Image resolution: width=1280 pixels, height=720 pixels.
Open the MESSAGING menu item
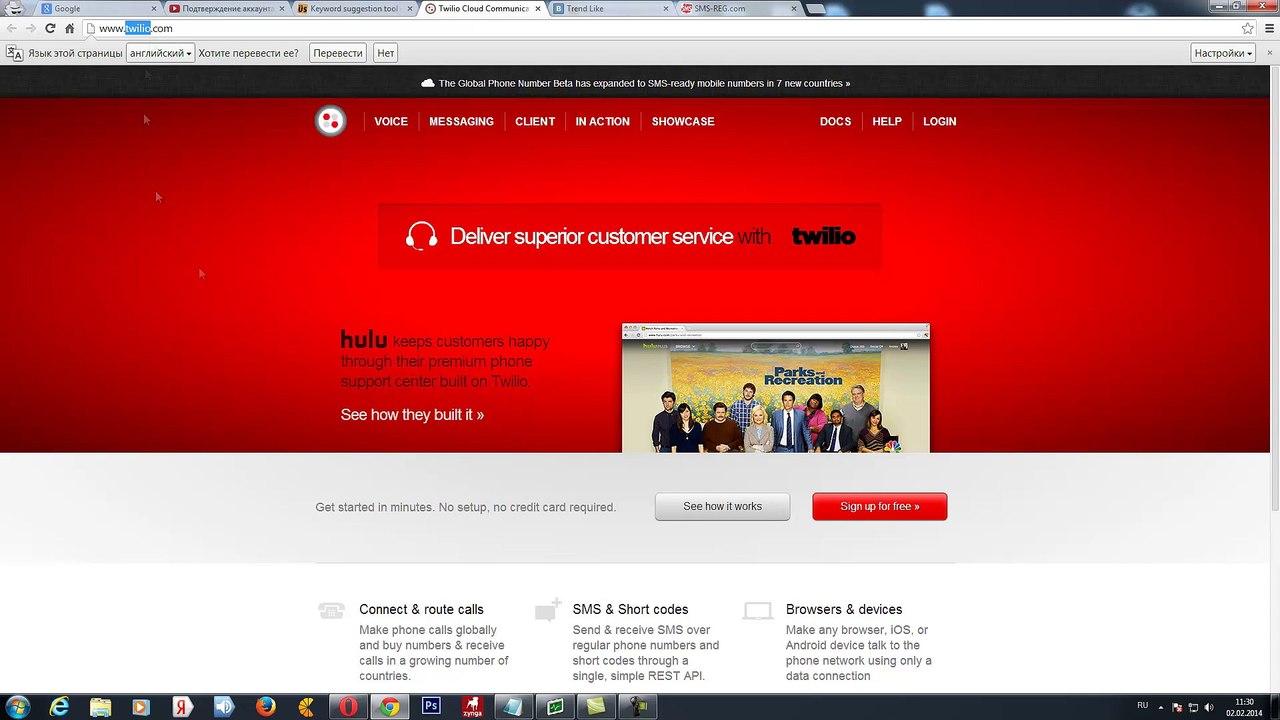pyautogui.click(x=461, y=122)
